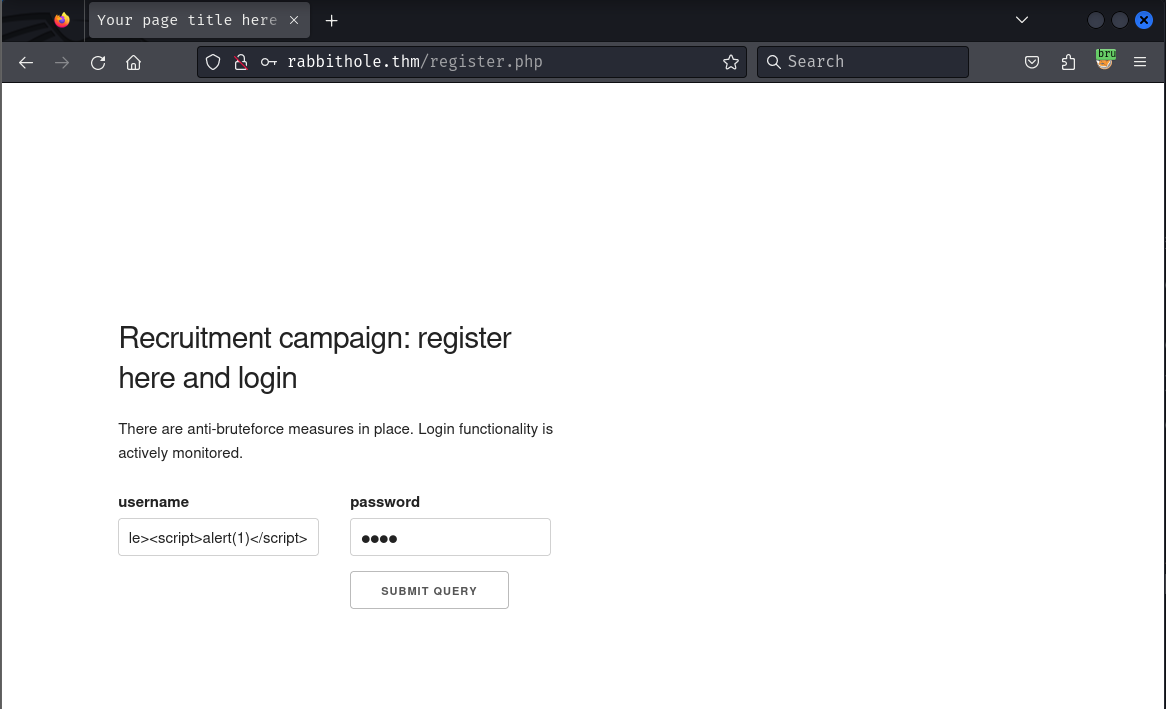1166x709 pixels.
Task: Click the back navigation arrow
Action: pyautogui.click(x=26, y=62)
